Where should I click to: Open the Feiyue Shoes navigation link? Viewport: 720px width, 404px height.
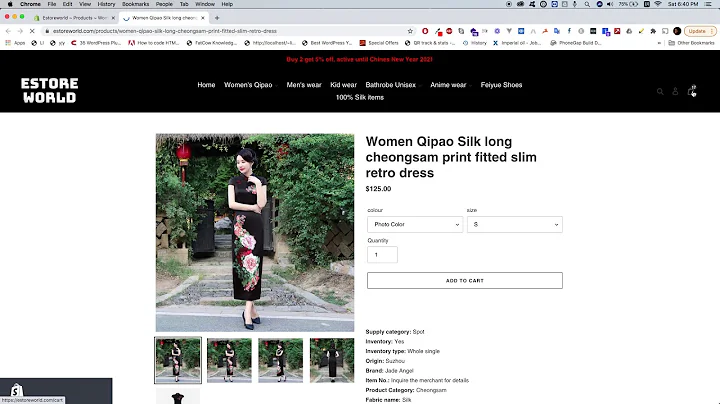(501, 85)
